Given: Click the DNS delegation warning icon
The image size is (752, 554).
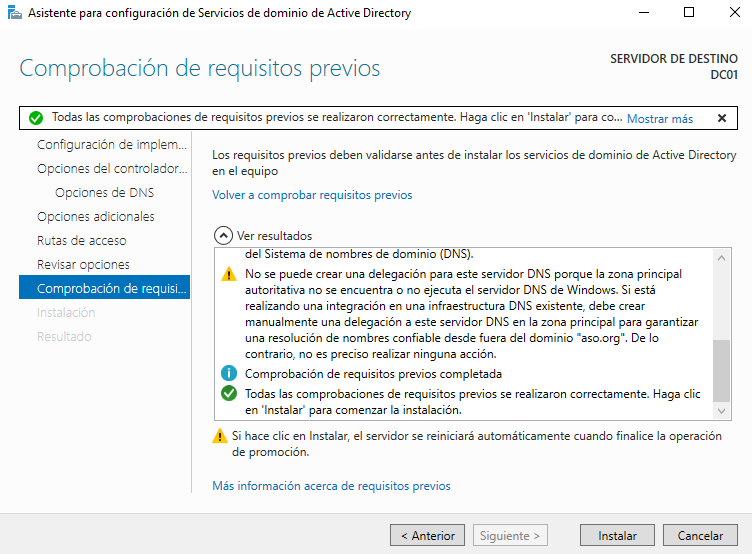Looking at the screenshot, I should point(229,273).
